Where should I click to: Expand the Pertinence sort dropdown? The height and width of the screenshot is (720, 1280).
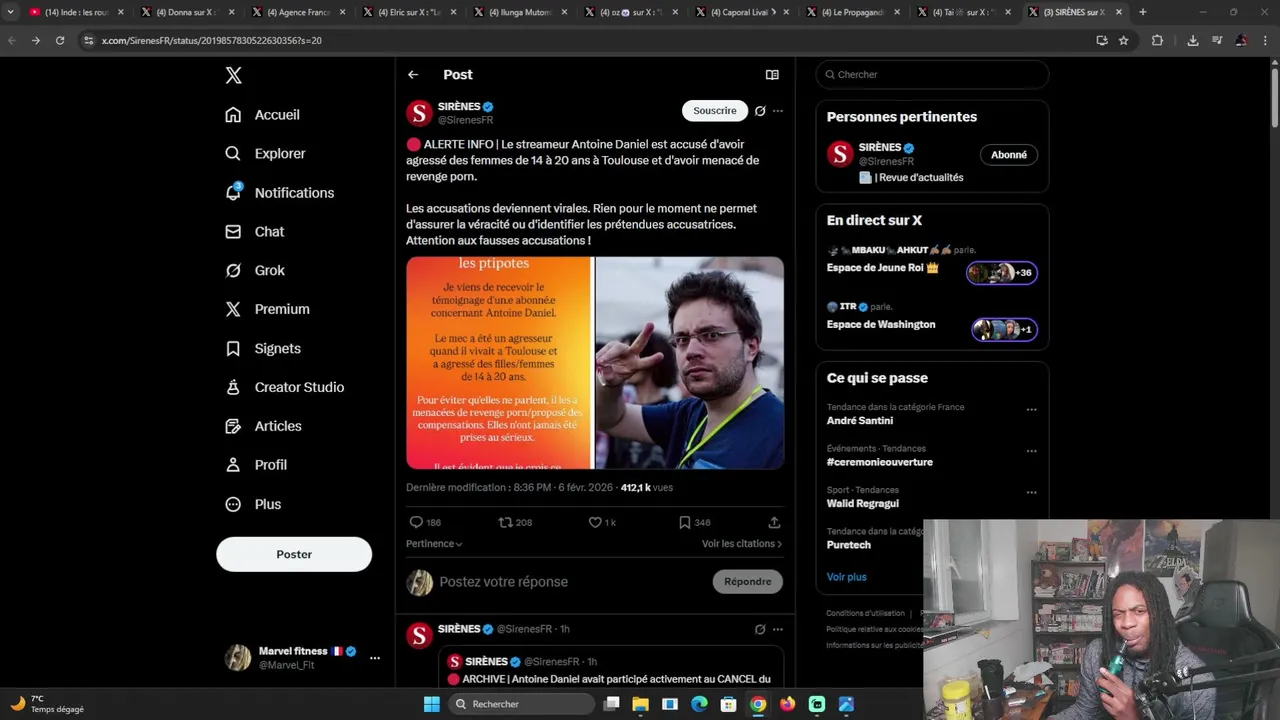coord(434,544)
